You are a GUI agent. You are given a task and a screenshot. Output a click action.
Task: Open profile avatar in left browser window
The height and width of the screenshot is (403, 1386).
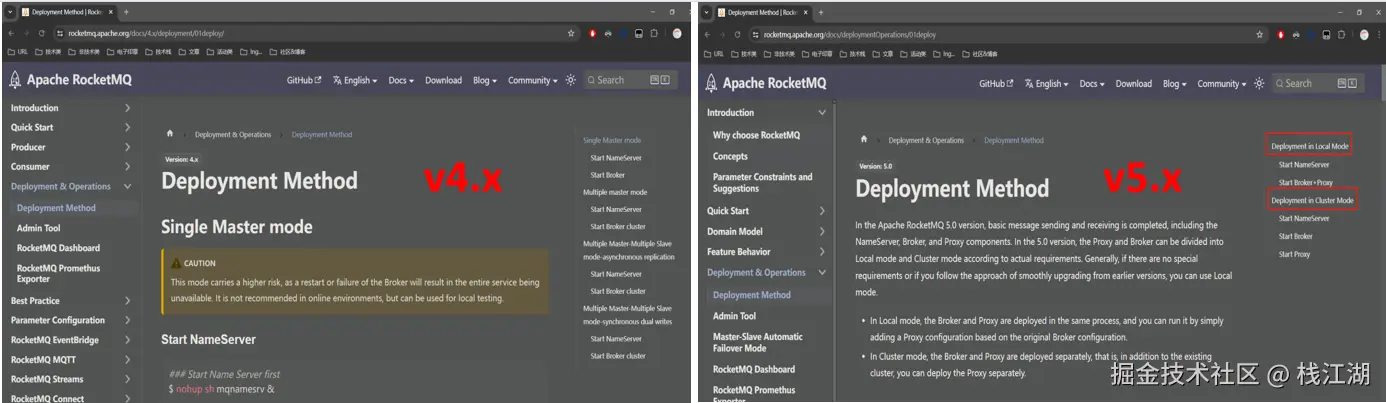point(677,33)
